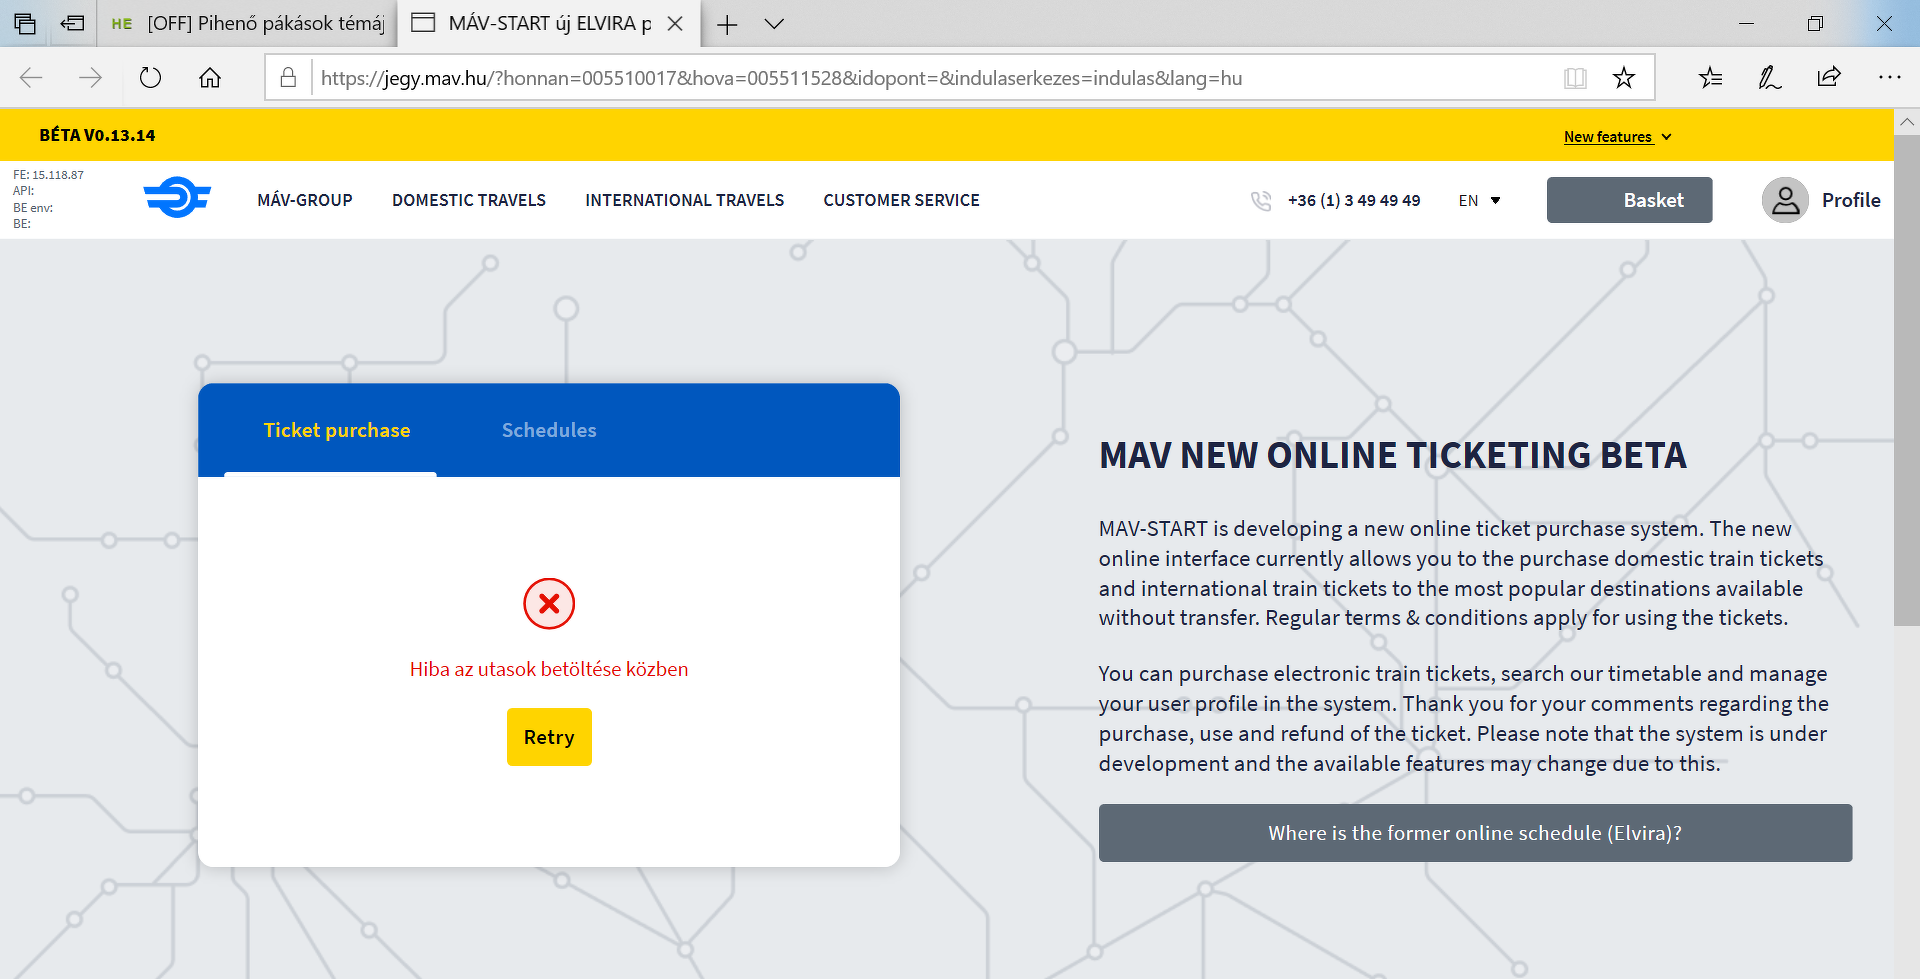Click the MÁV logo in the header

pos(177,198)
